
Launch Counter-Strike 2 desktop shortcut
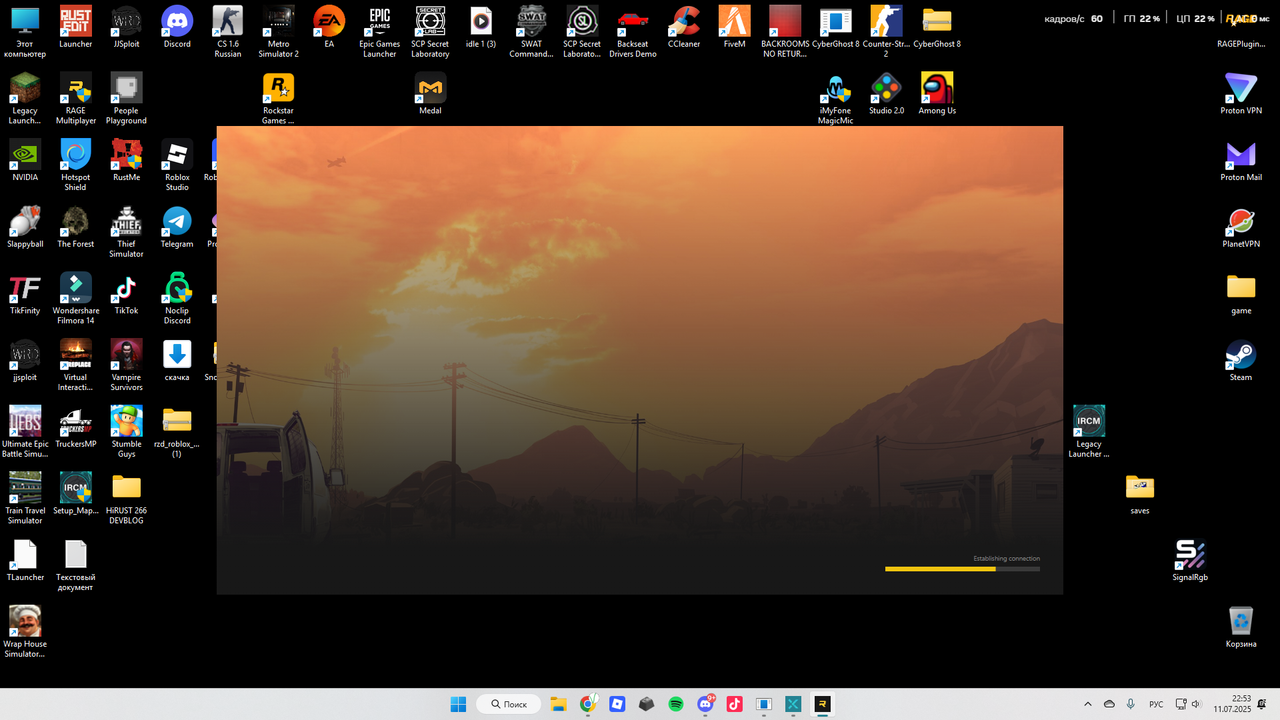[886, 32]
